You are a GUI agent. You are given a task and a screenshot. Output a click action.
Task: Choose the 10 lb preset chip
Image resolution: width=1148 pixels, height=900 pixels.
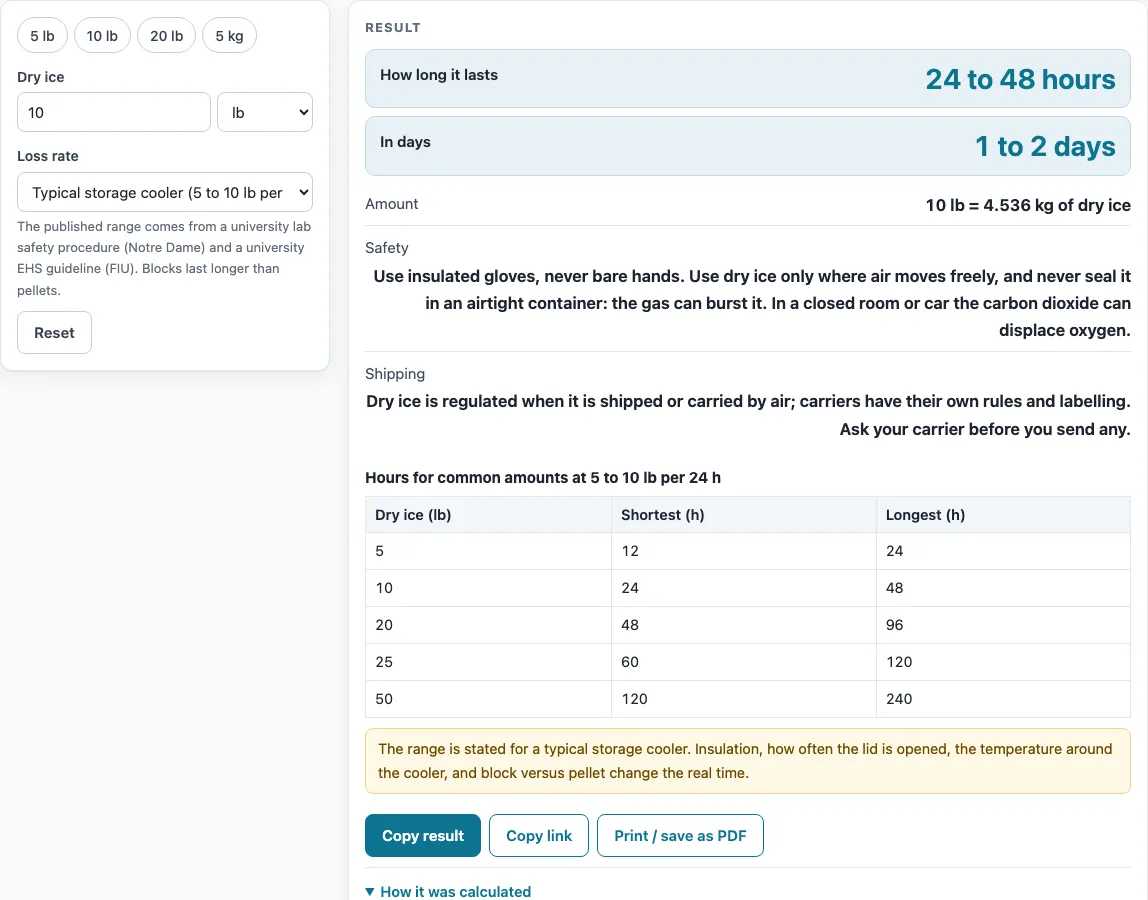(x=102, y=36)
